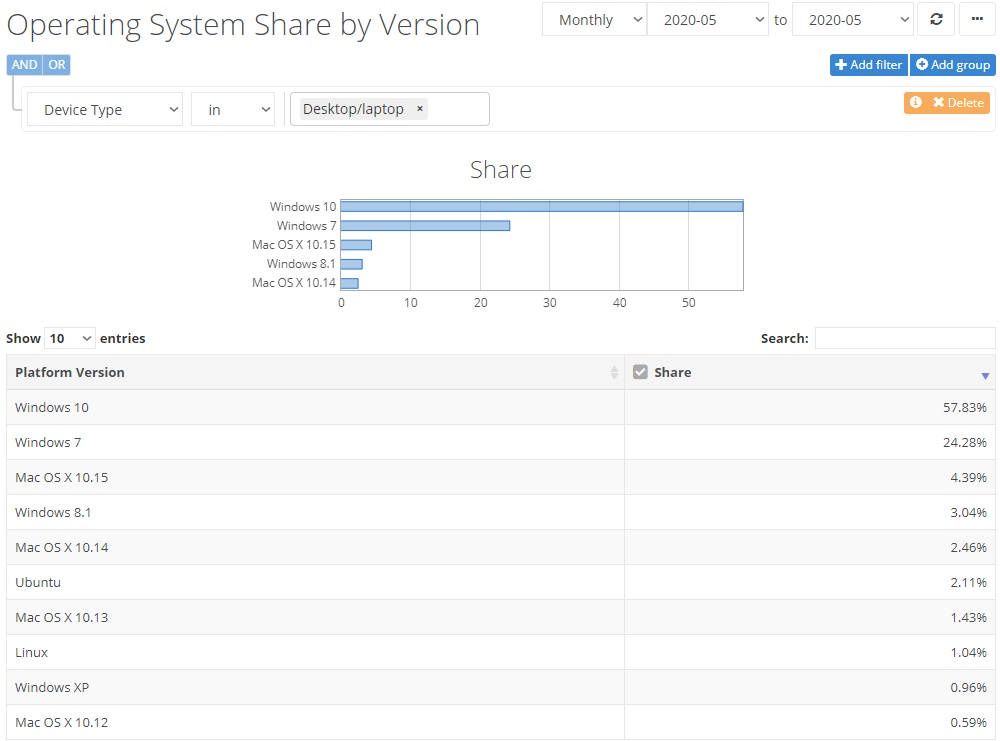The image size is (1000, 741).
Task: Click the Mac OS X 10.14 chart bar
Action: pyautogui.click(x=350, y=283)
